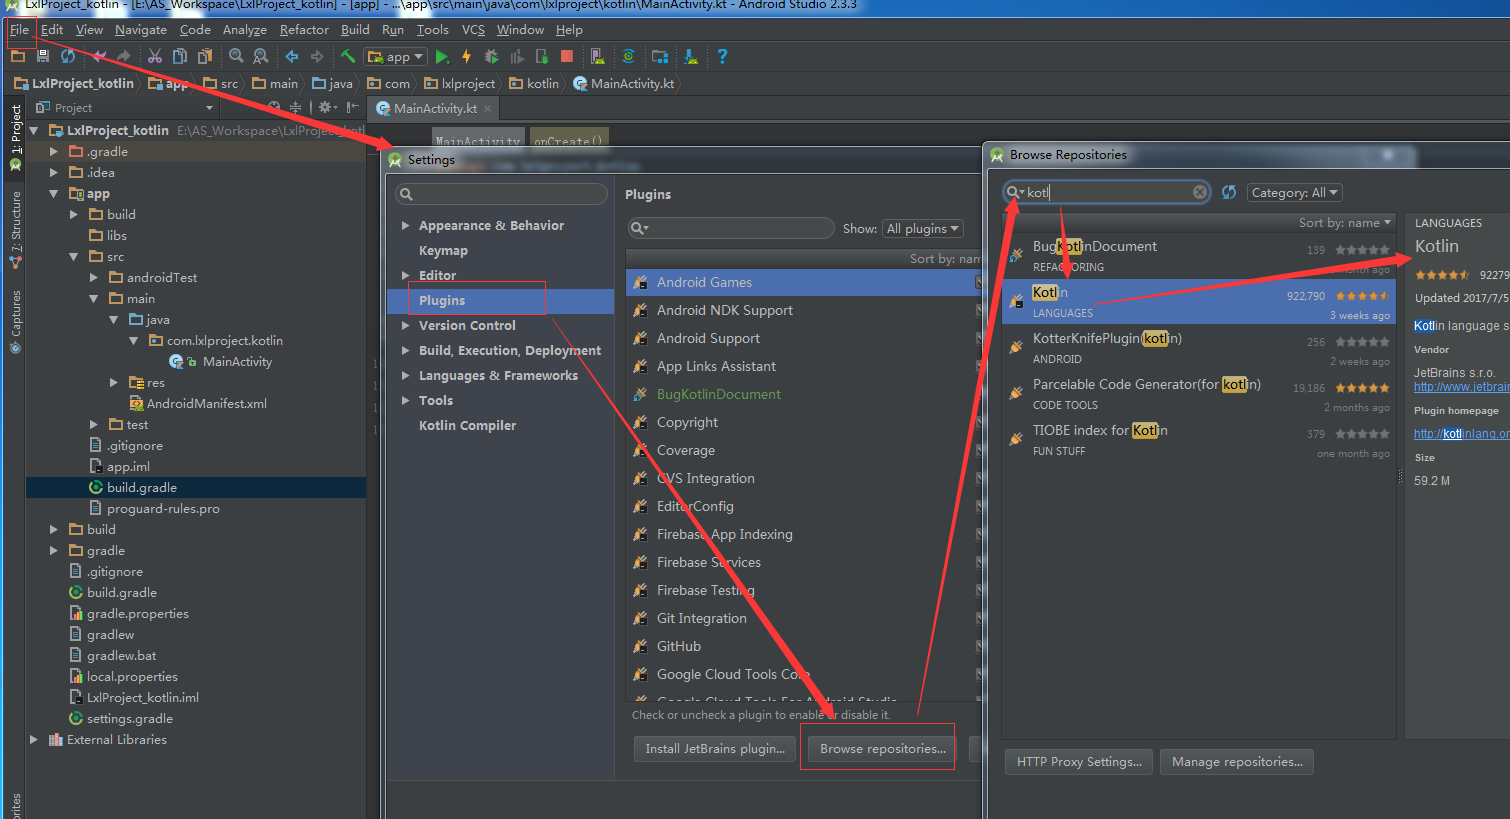1510x819 pixels.
Task: Expand the Languages & Frameworks node
Action: [x=406, y=375]
